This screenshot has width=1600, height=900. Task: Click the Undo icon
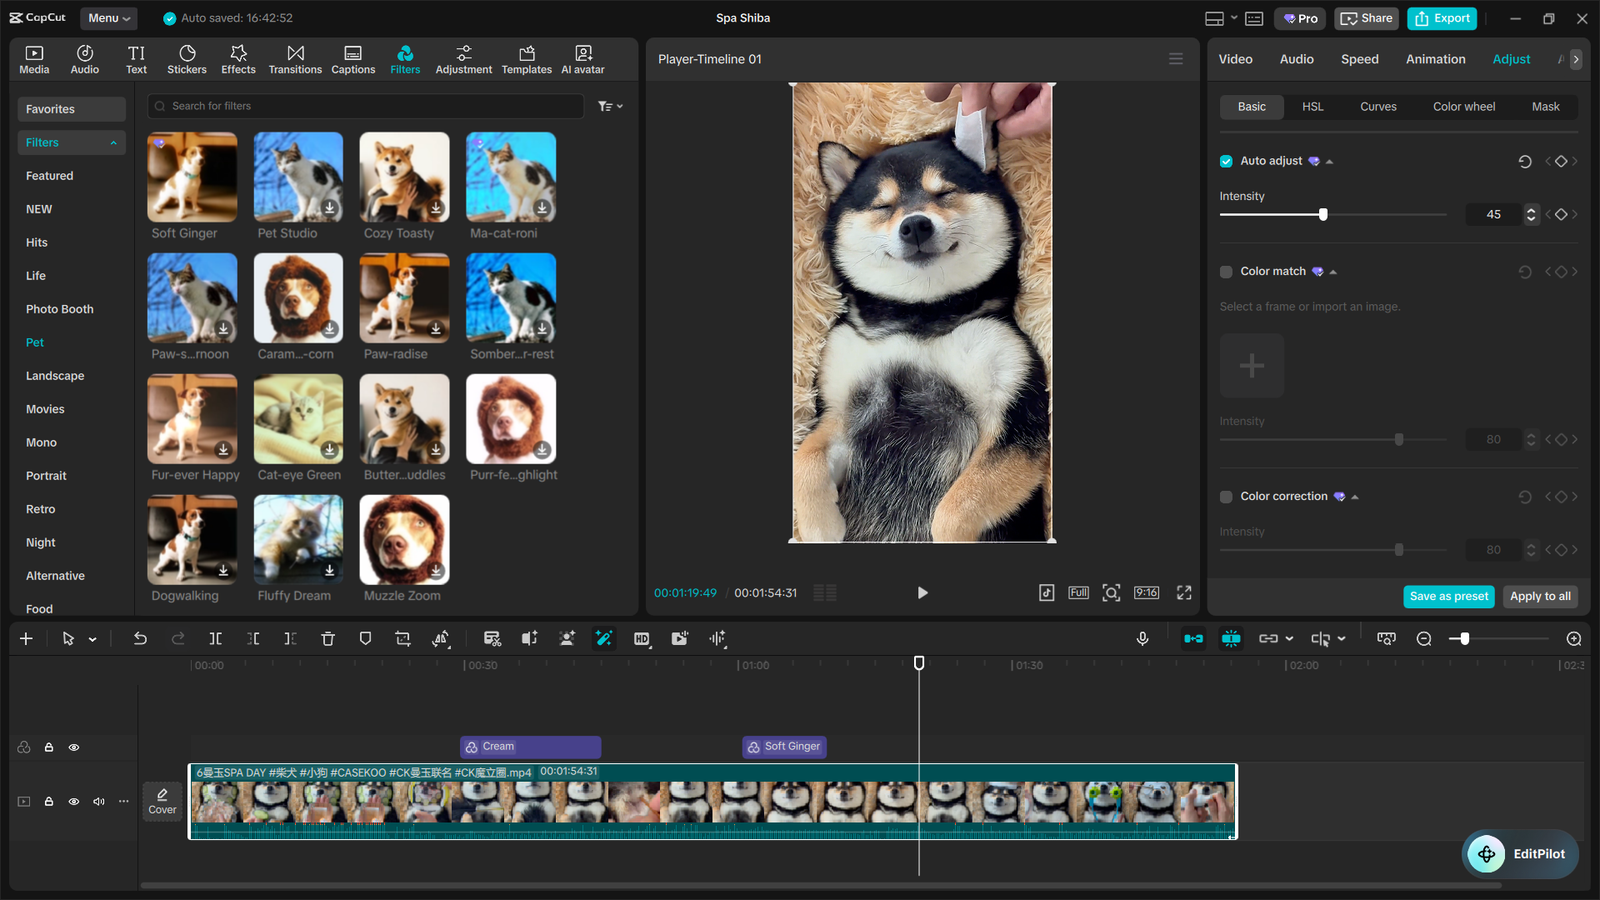(140, 638)
